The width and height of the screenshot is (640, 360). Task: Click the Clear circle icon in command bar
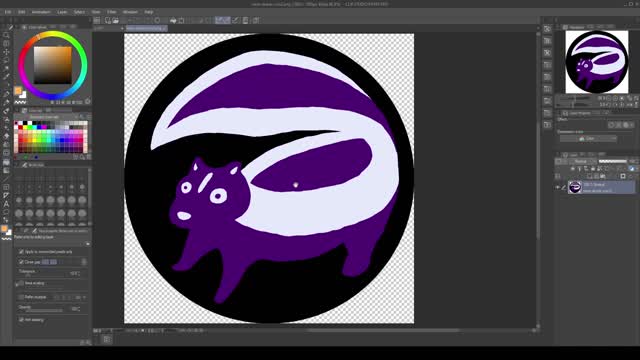157,20
